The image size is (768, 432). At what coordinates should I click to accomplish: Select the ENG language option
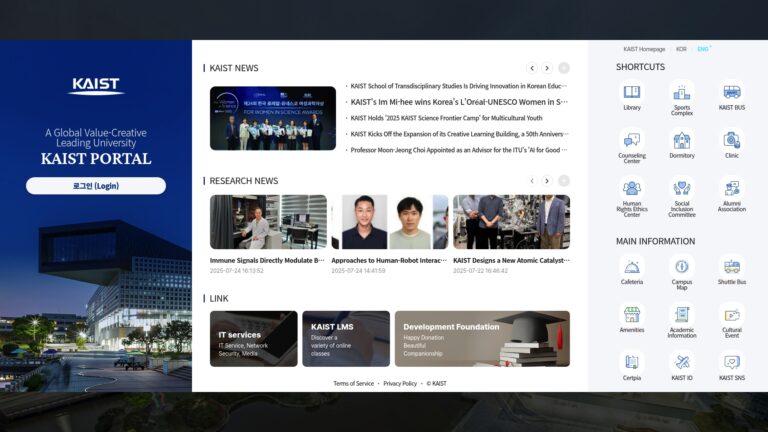pos(703,49)
